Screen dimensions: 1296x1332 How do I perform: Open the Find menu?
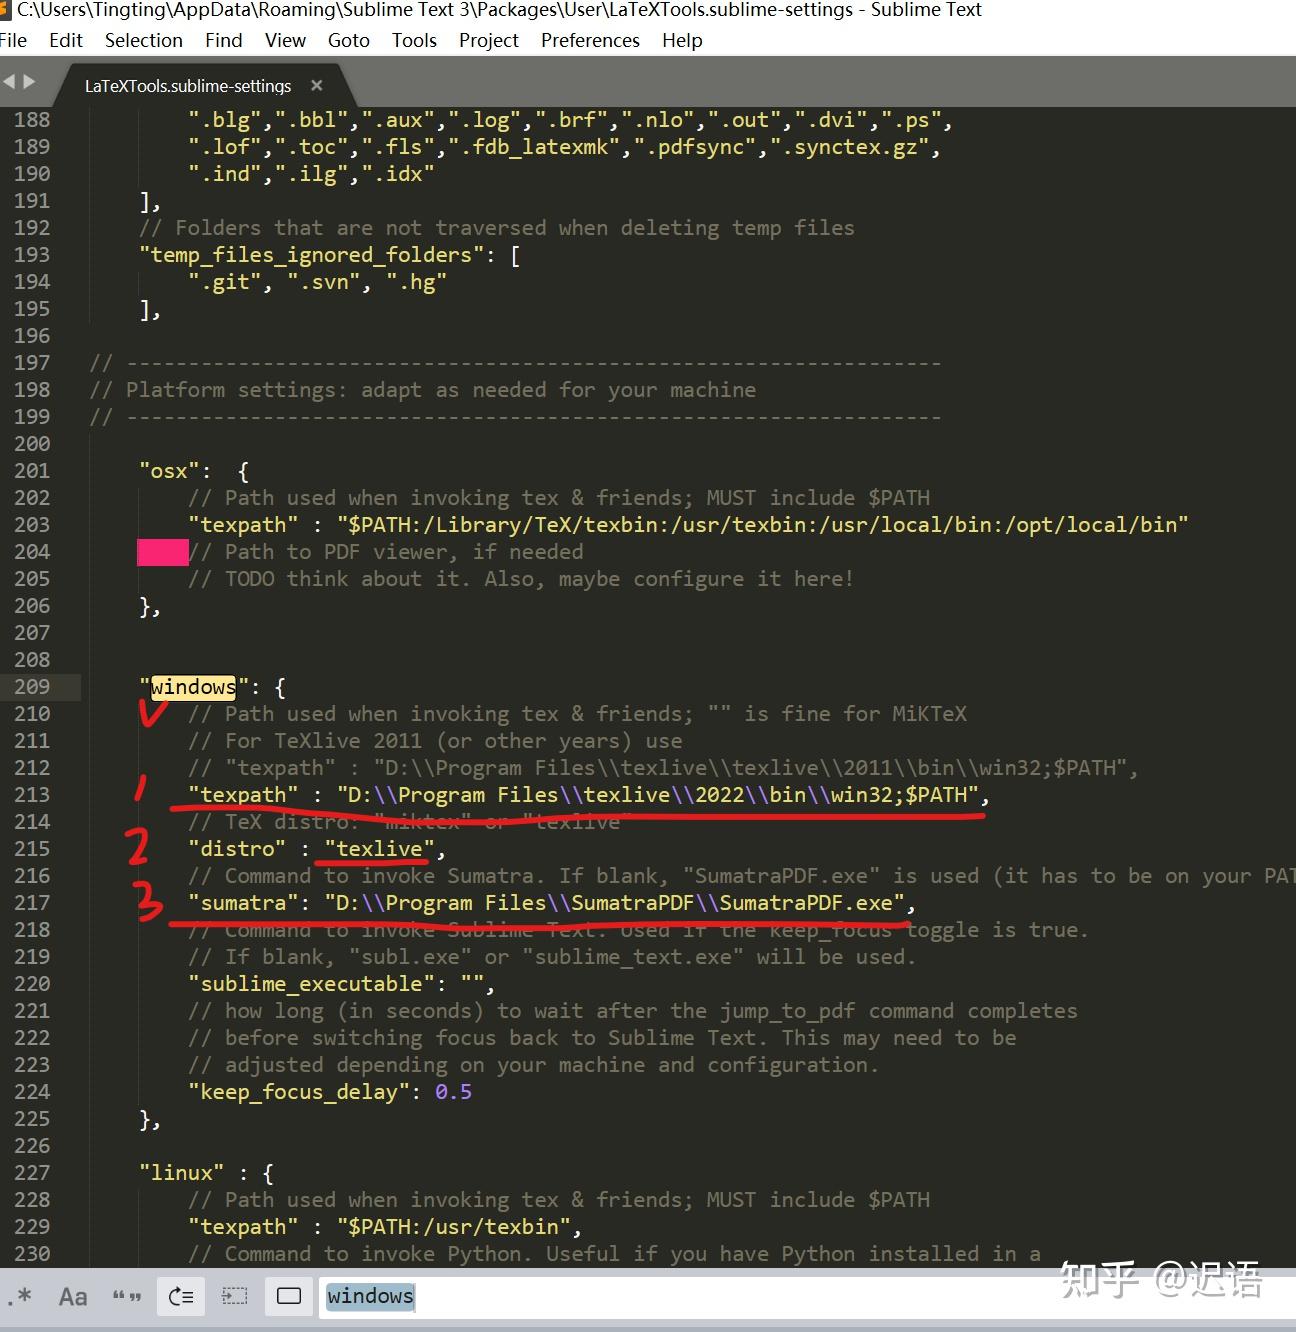tap(223, 40)
